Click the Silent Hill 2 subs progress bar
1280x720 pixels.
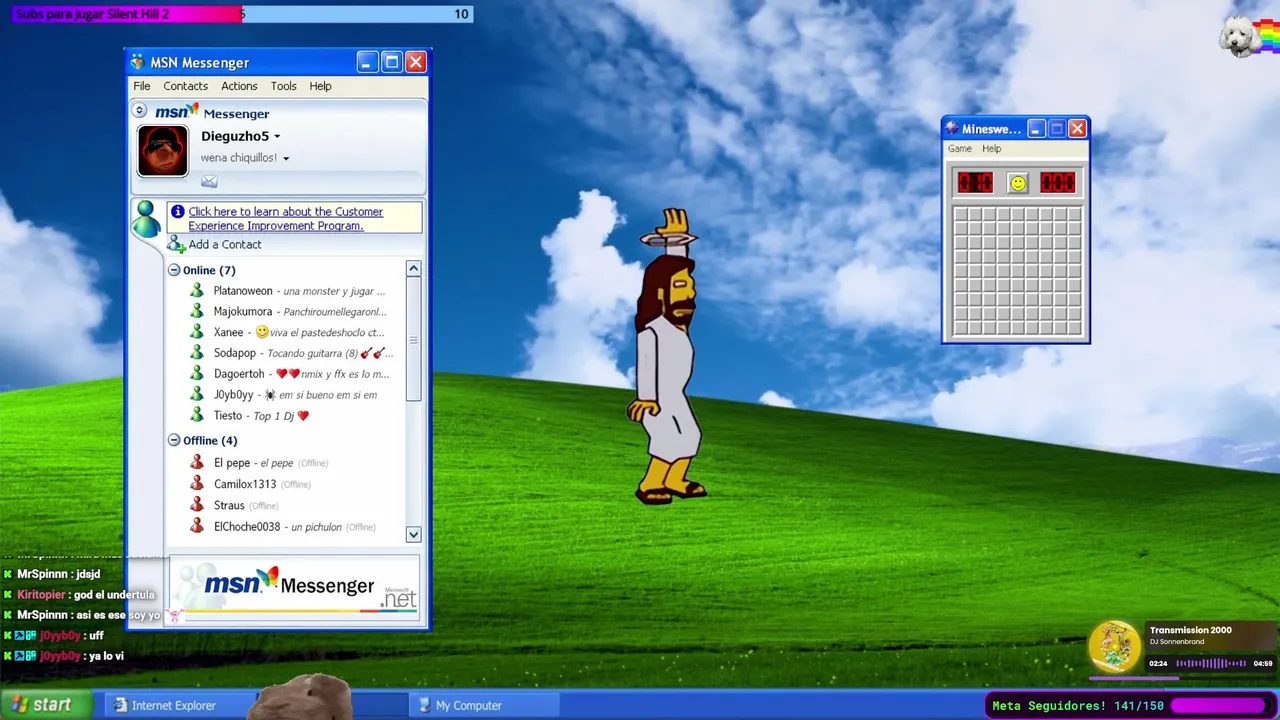click(242, 14)
